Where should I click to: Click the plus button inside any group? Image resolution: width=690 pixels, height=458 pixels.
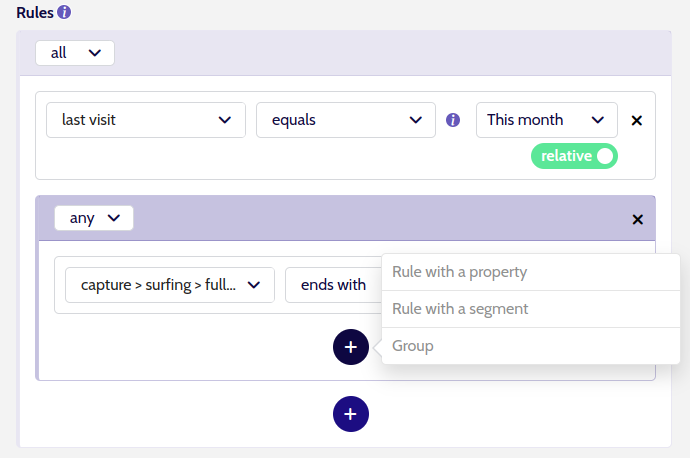351,347
